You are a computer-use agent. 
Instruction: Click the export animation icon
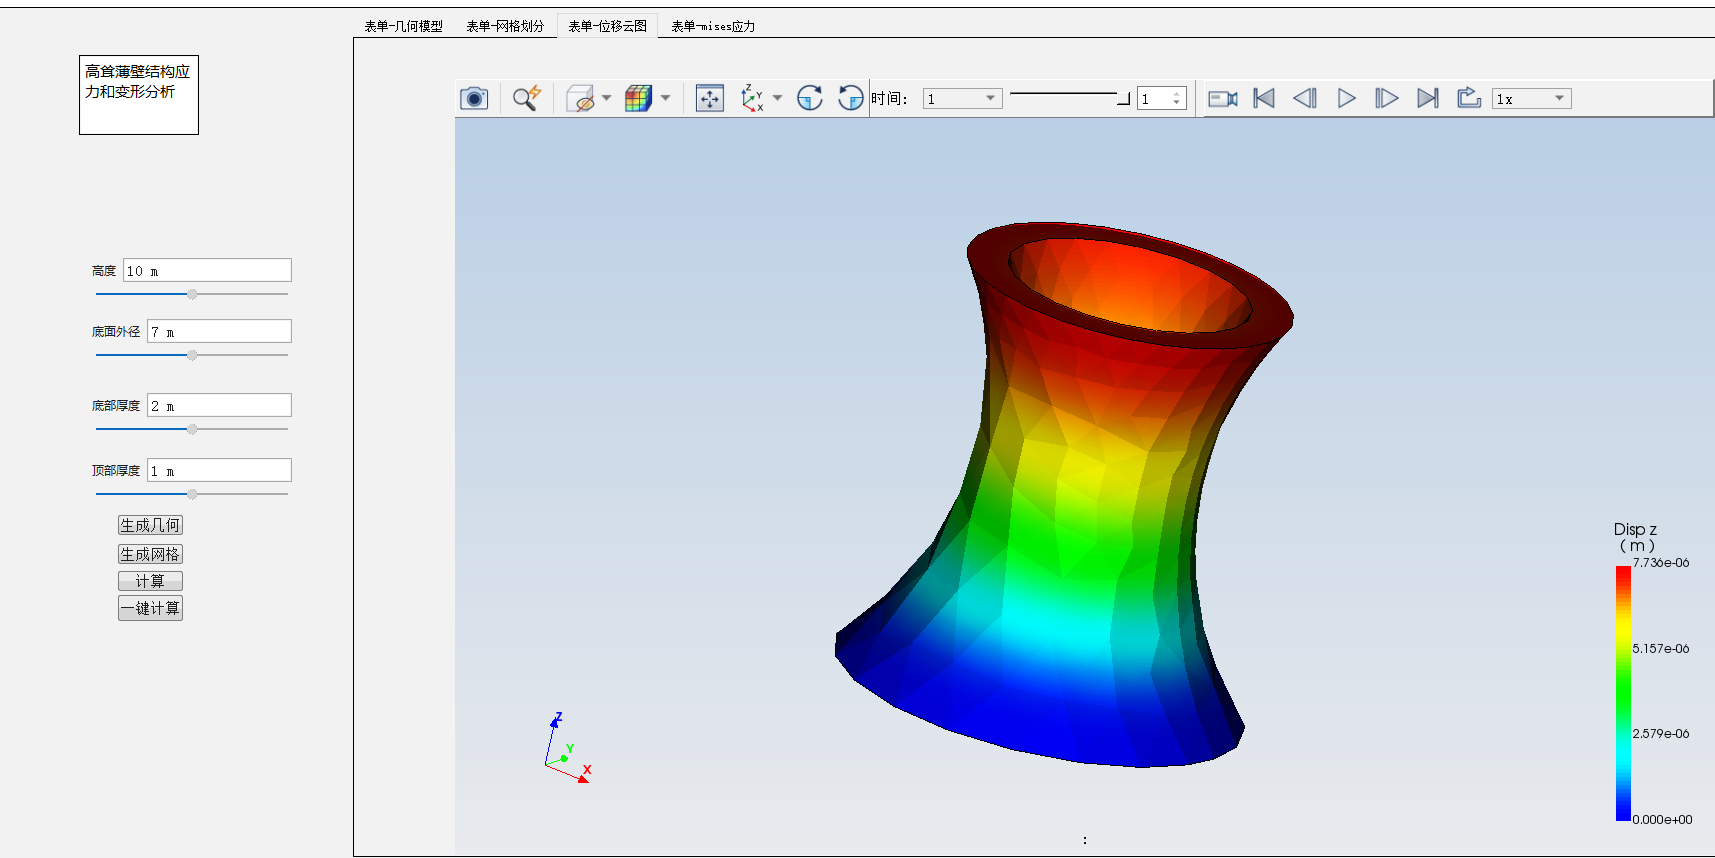tap(1469, 98)
